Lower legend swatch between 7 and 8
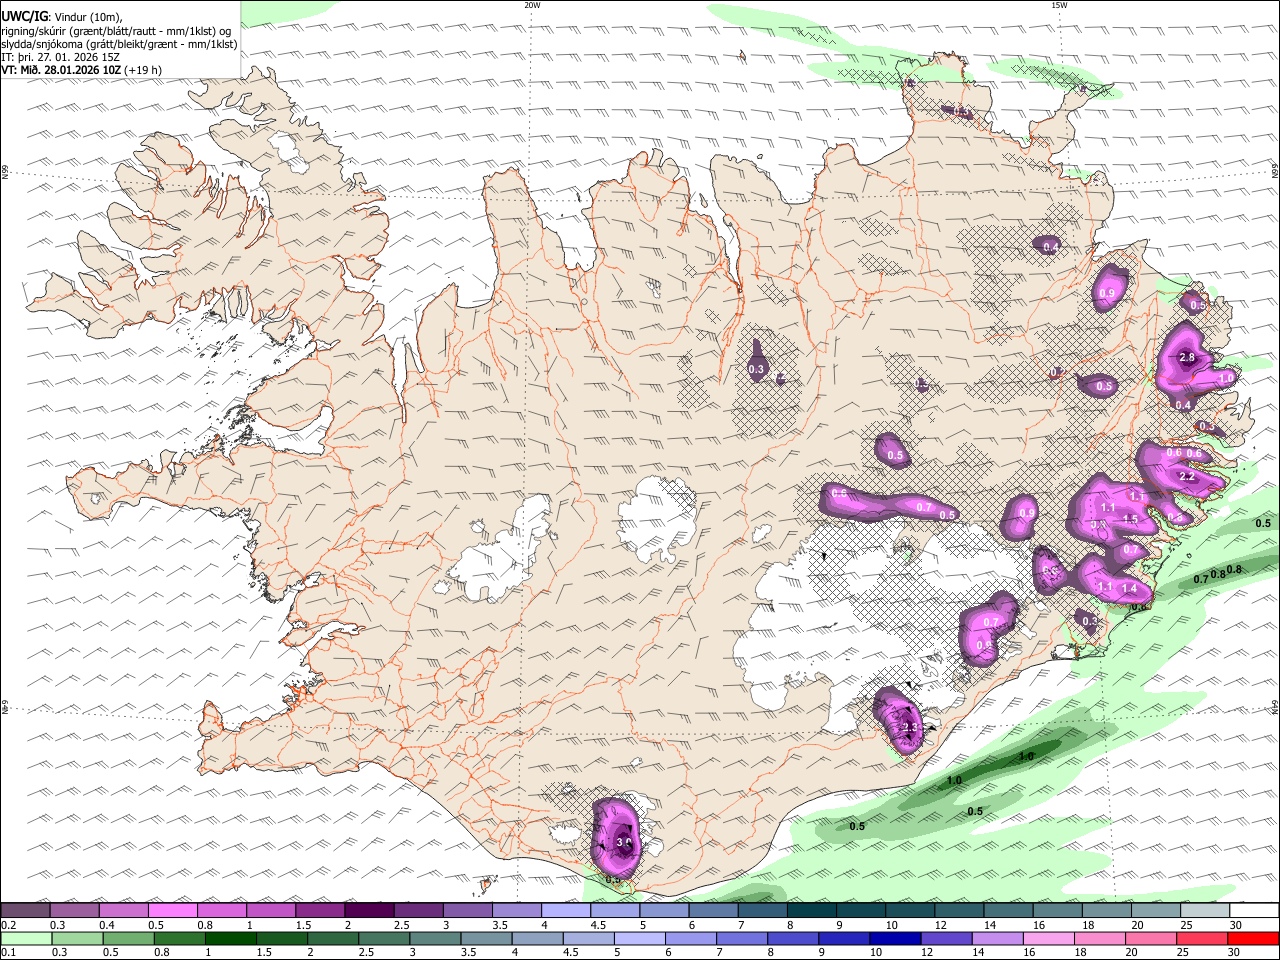 (x=741, y=938)
